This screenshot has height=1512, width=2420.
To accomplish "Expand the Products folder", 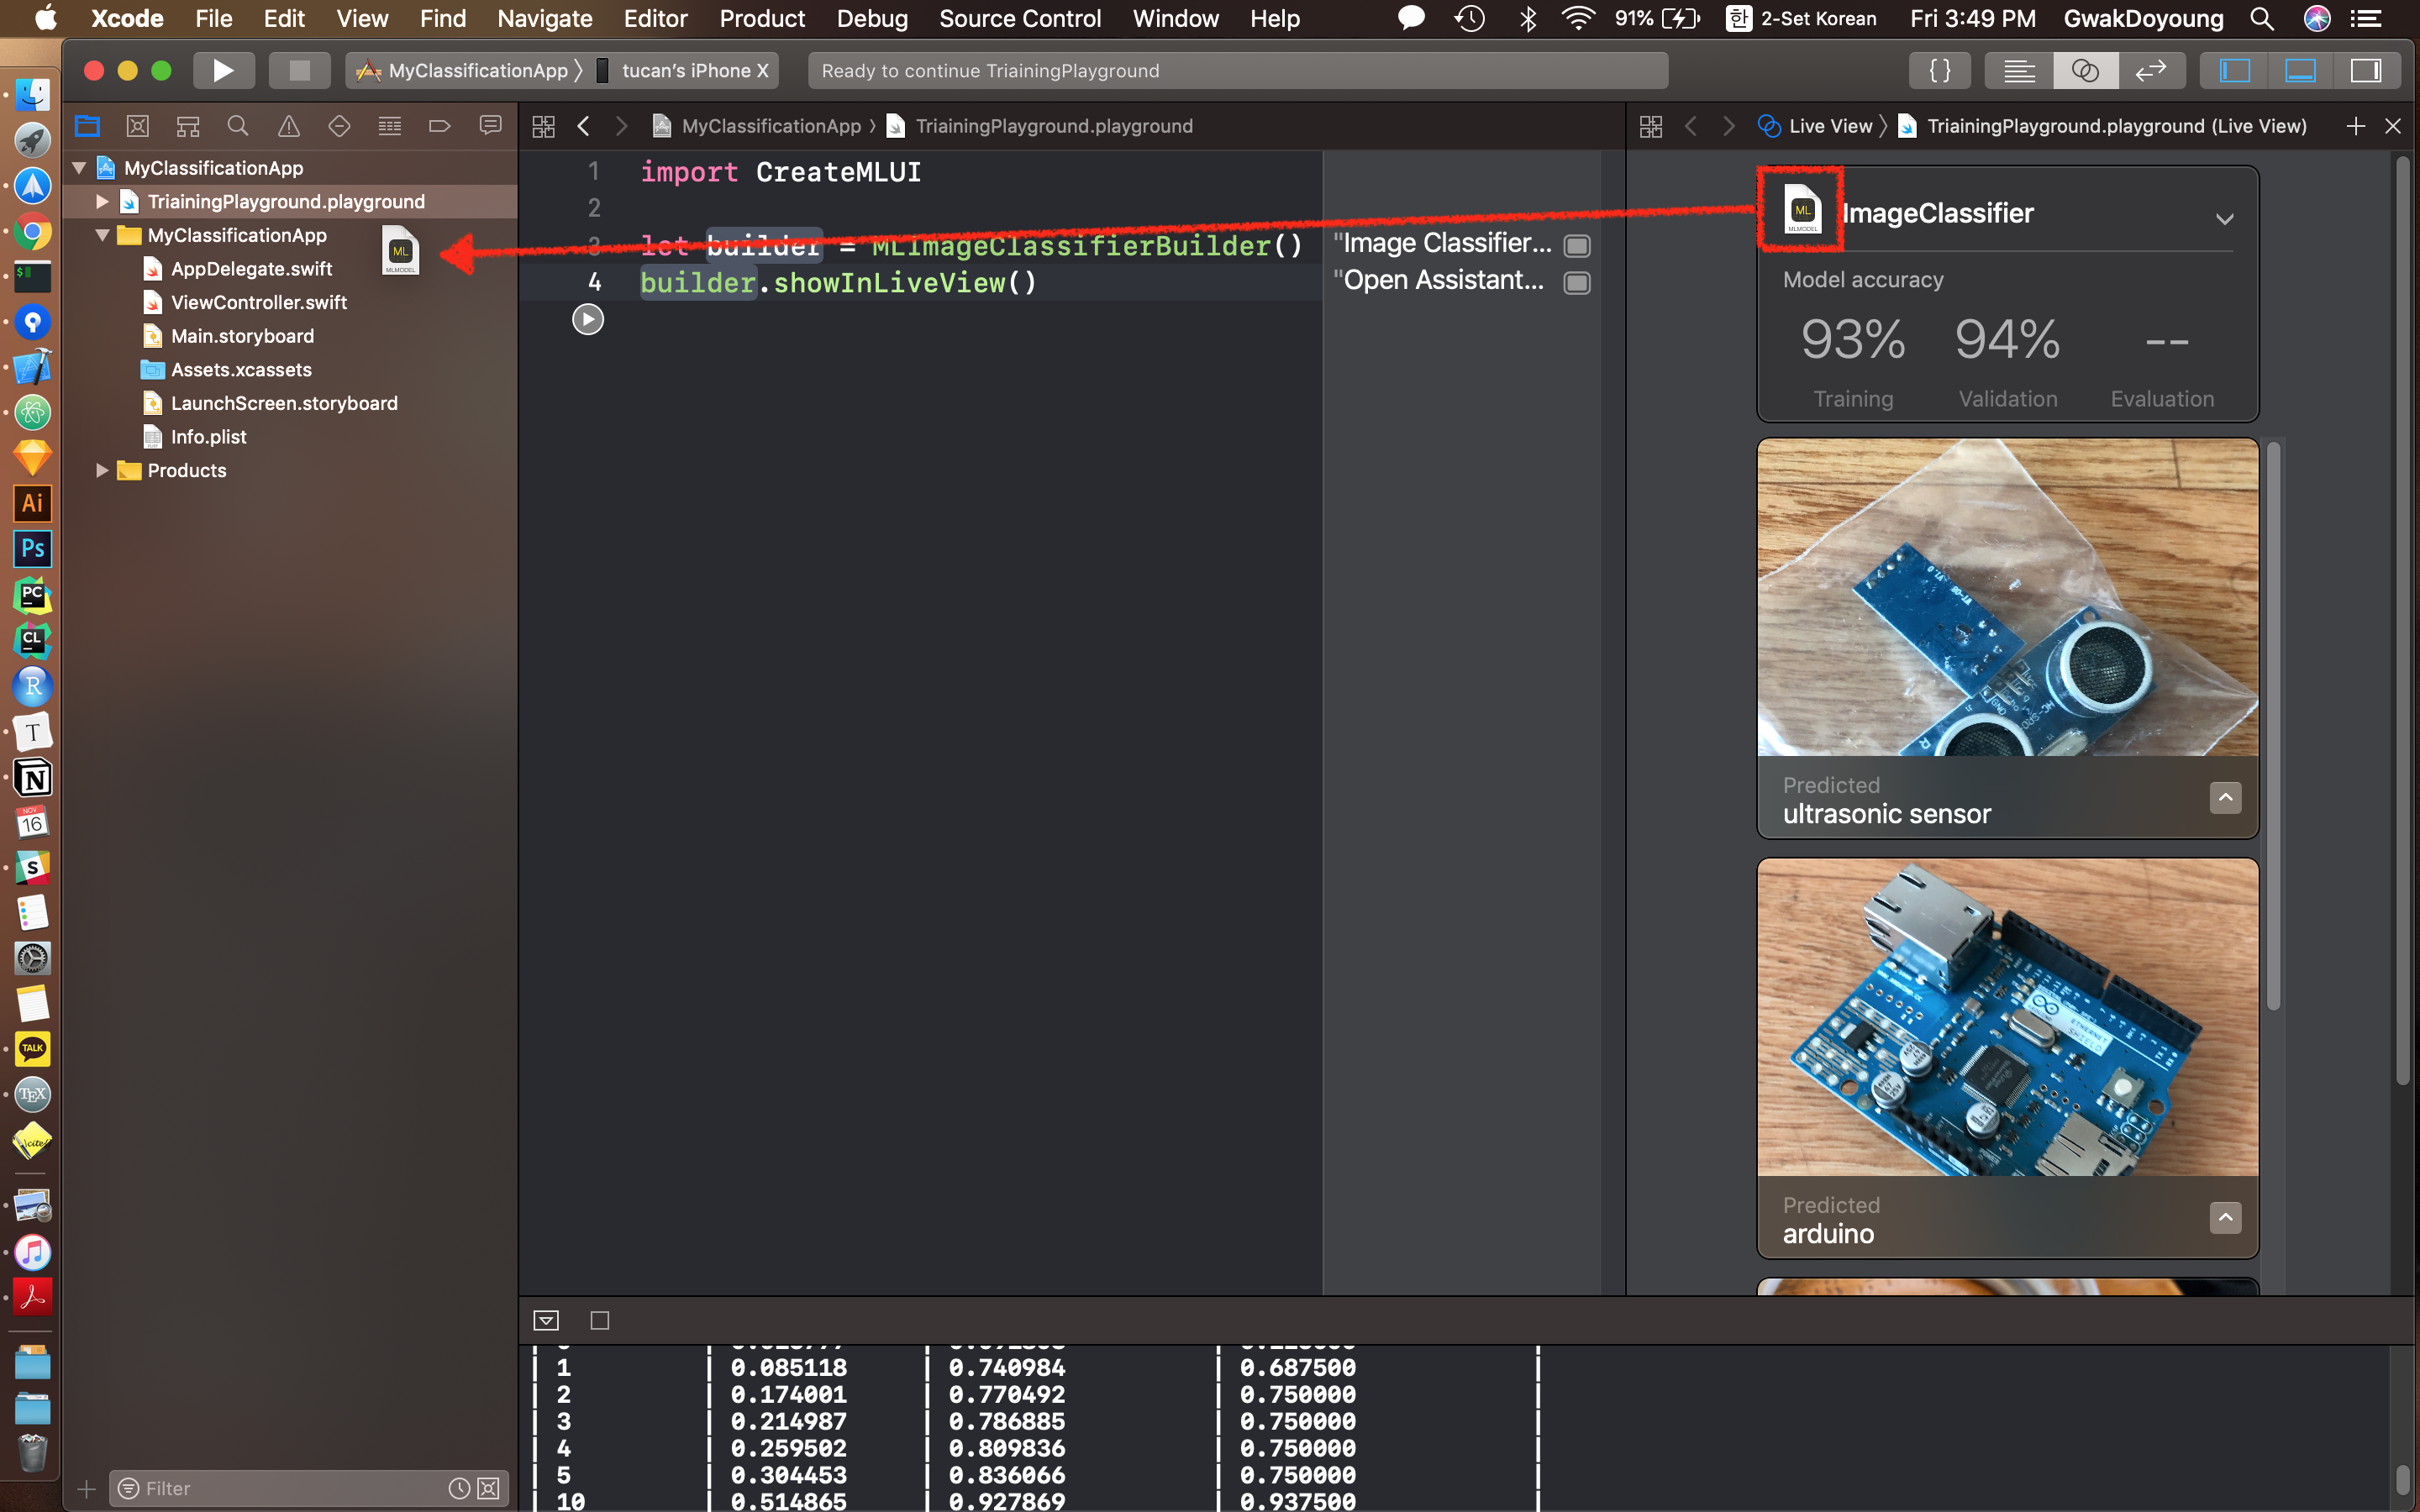I will pos(102,470).
